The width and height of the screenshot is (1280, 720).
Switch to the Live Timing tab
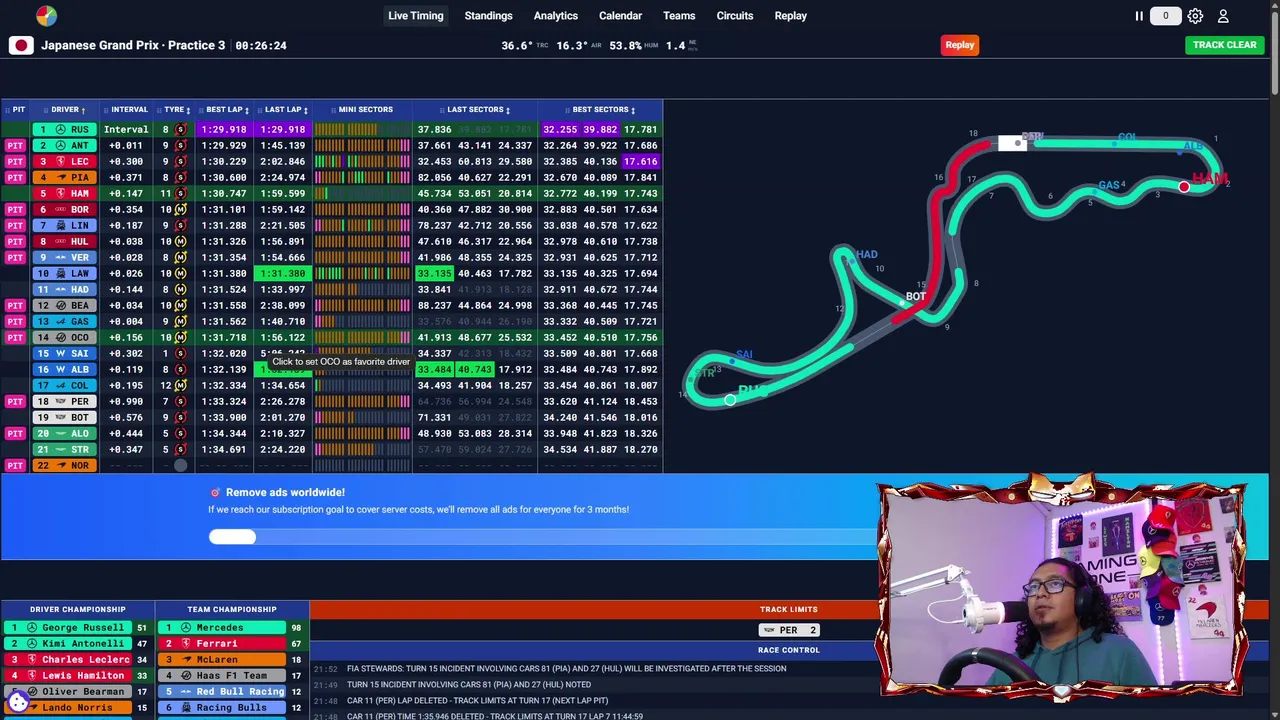(x=415, y=16)
